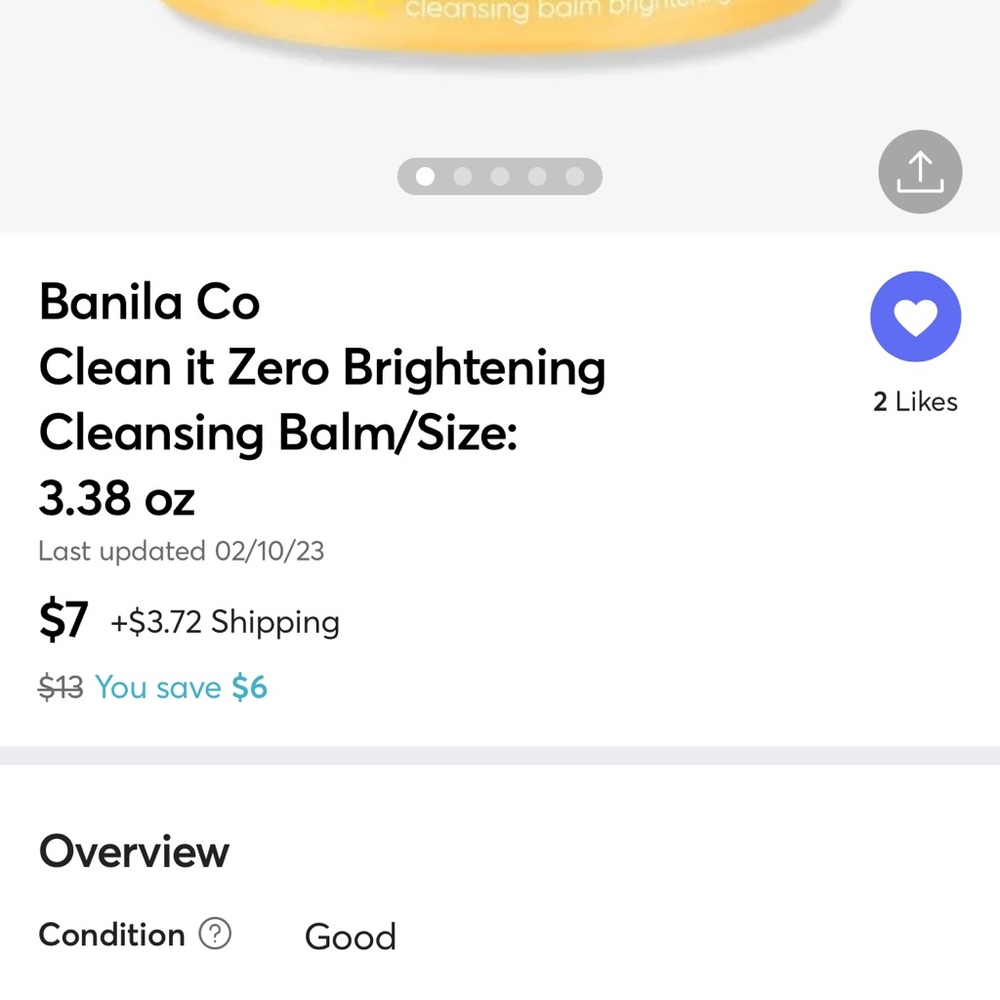
Task: Tap the Banila Co brand name
Action: pyautogui.click(x=149, y=302)
